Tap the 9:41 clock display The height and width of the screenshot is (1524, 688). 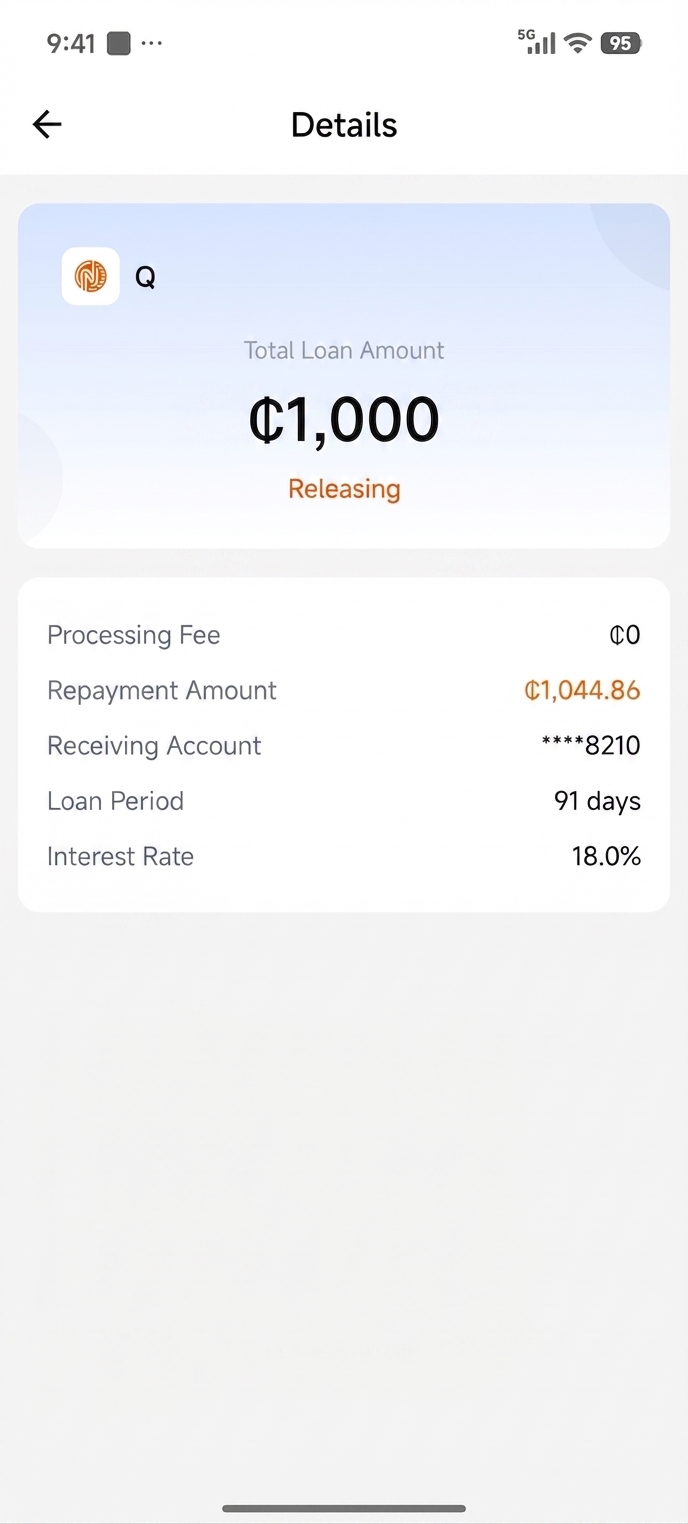71,43
